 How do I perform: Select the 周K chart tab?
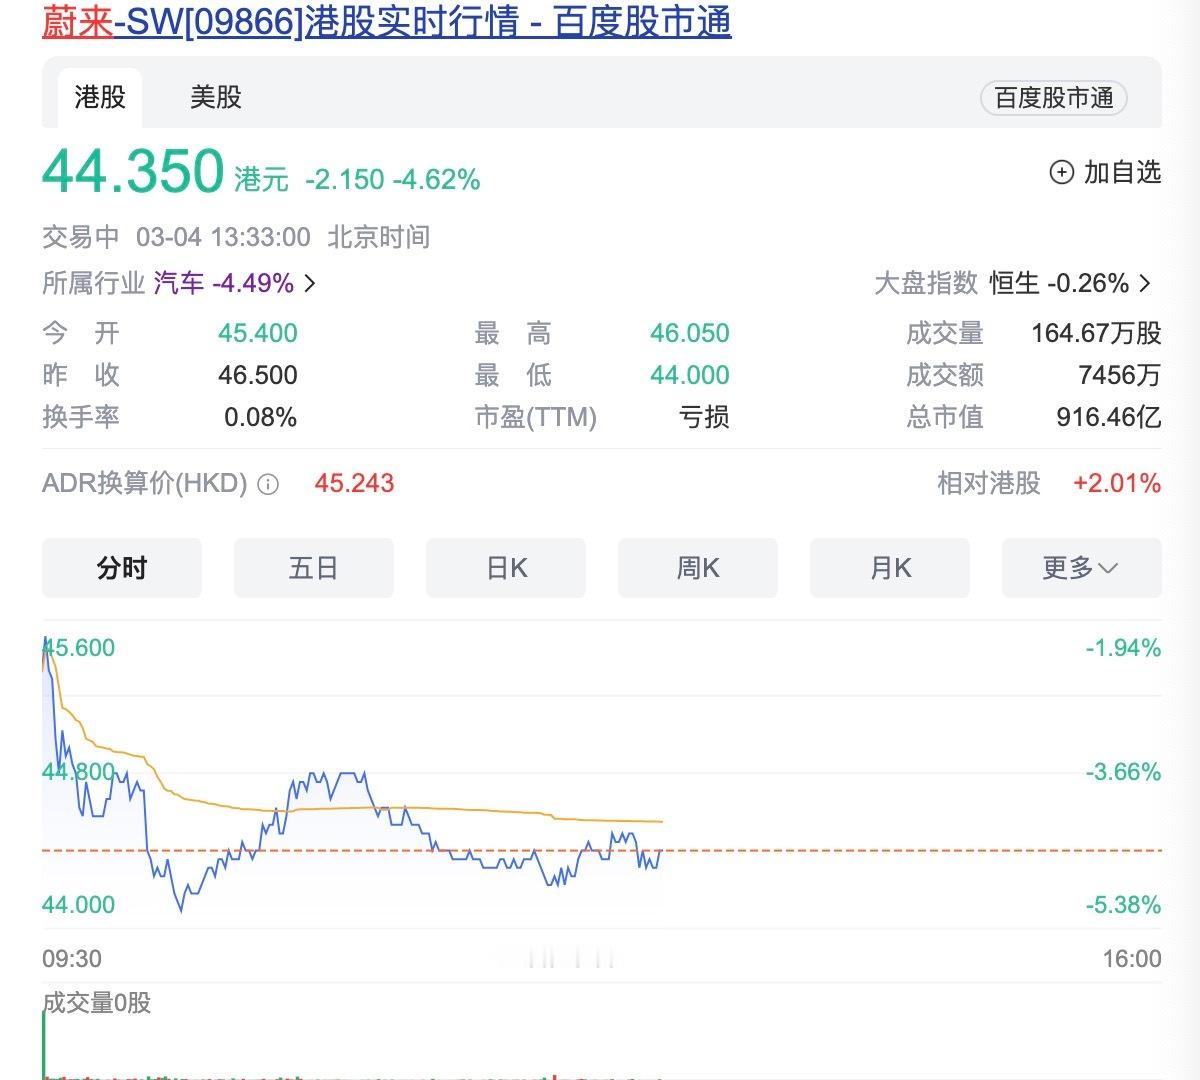tap(698, 568)
